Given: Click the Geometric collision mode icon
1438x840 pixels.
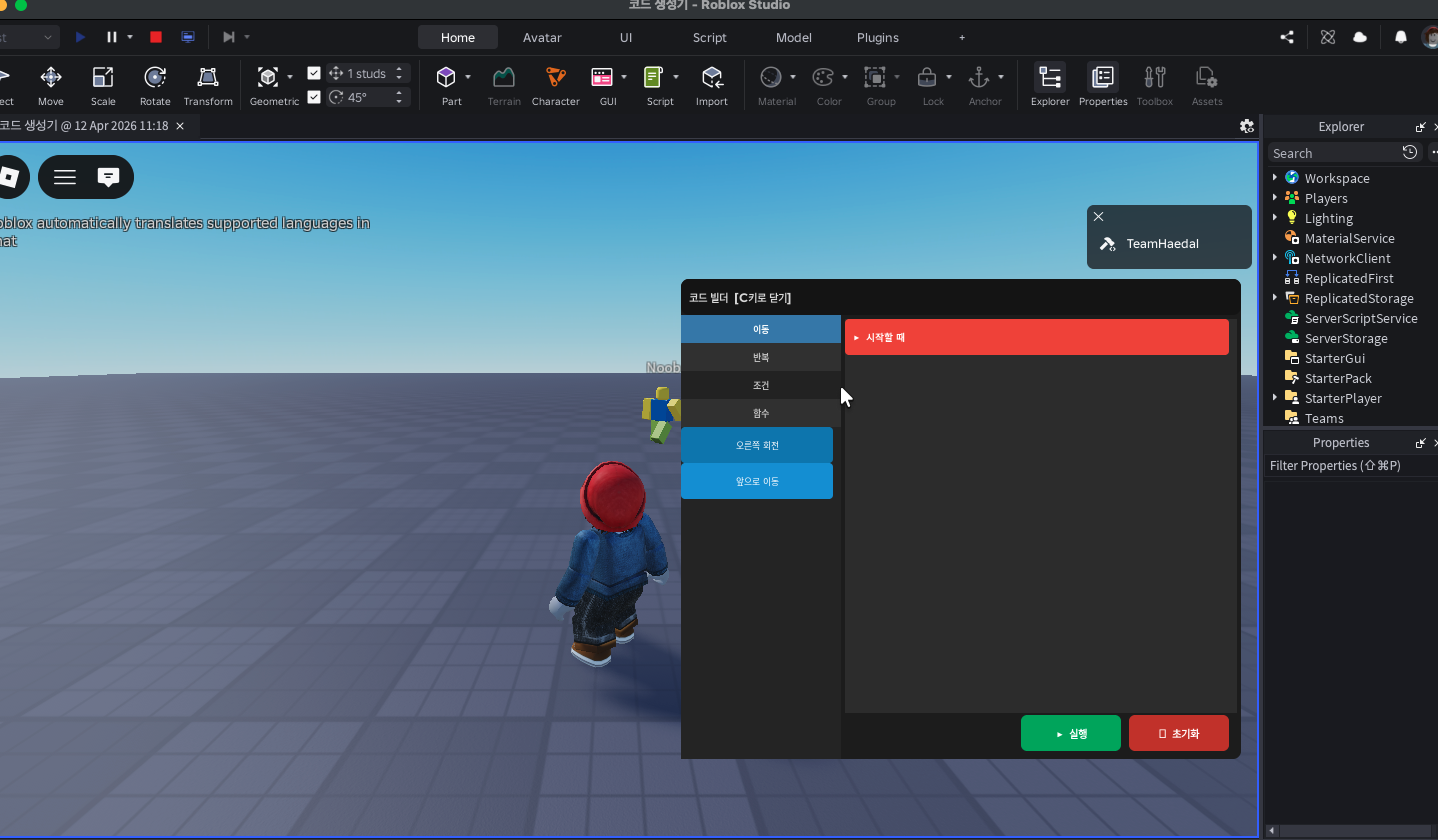Looking at the screenshot, I should tap(267, 77).
